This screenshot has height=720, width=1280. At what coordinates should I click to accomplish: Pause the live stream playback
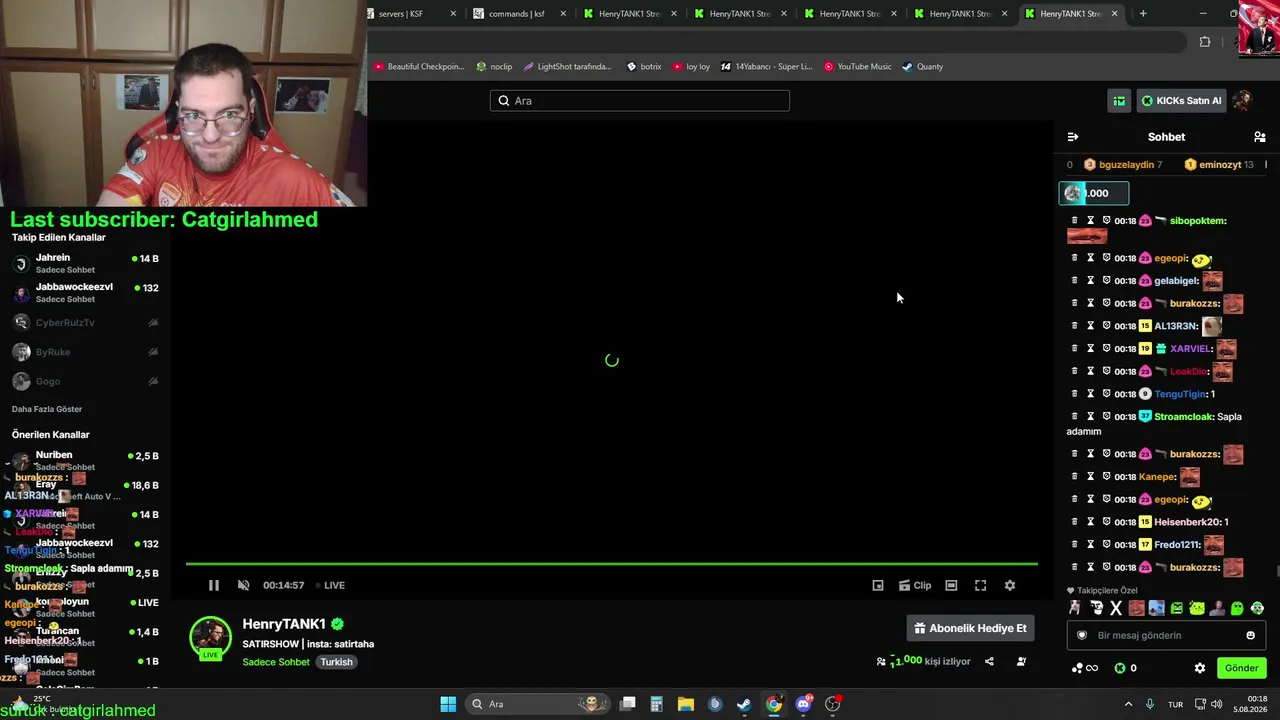(213, 585)
